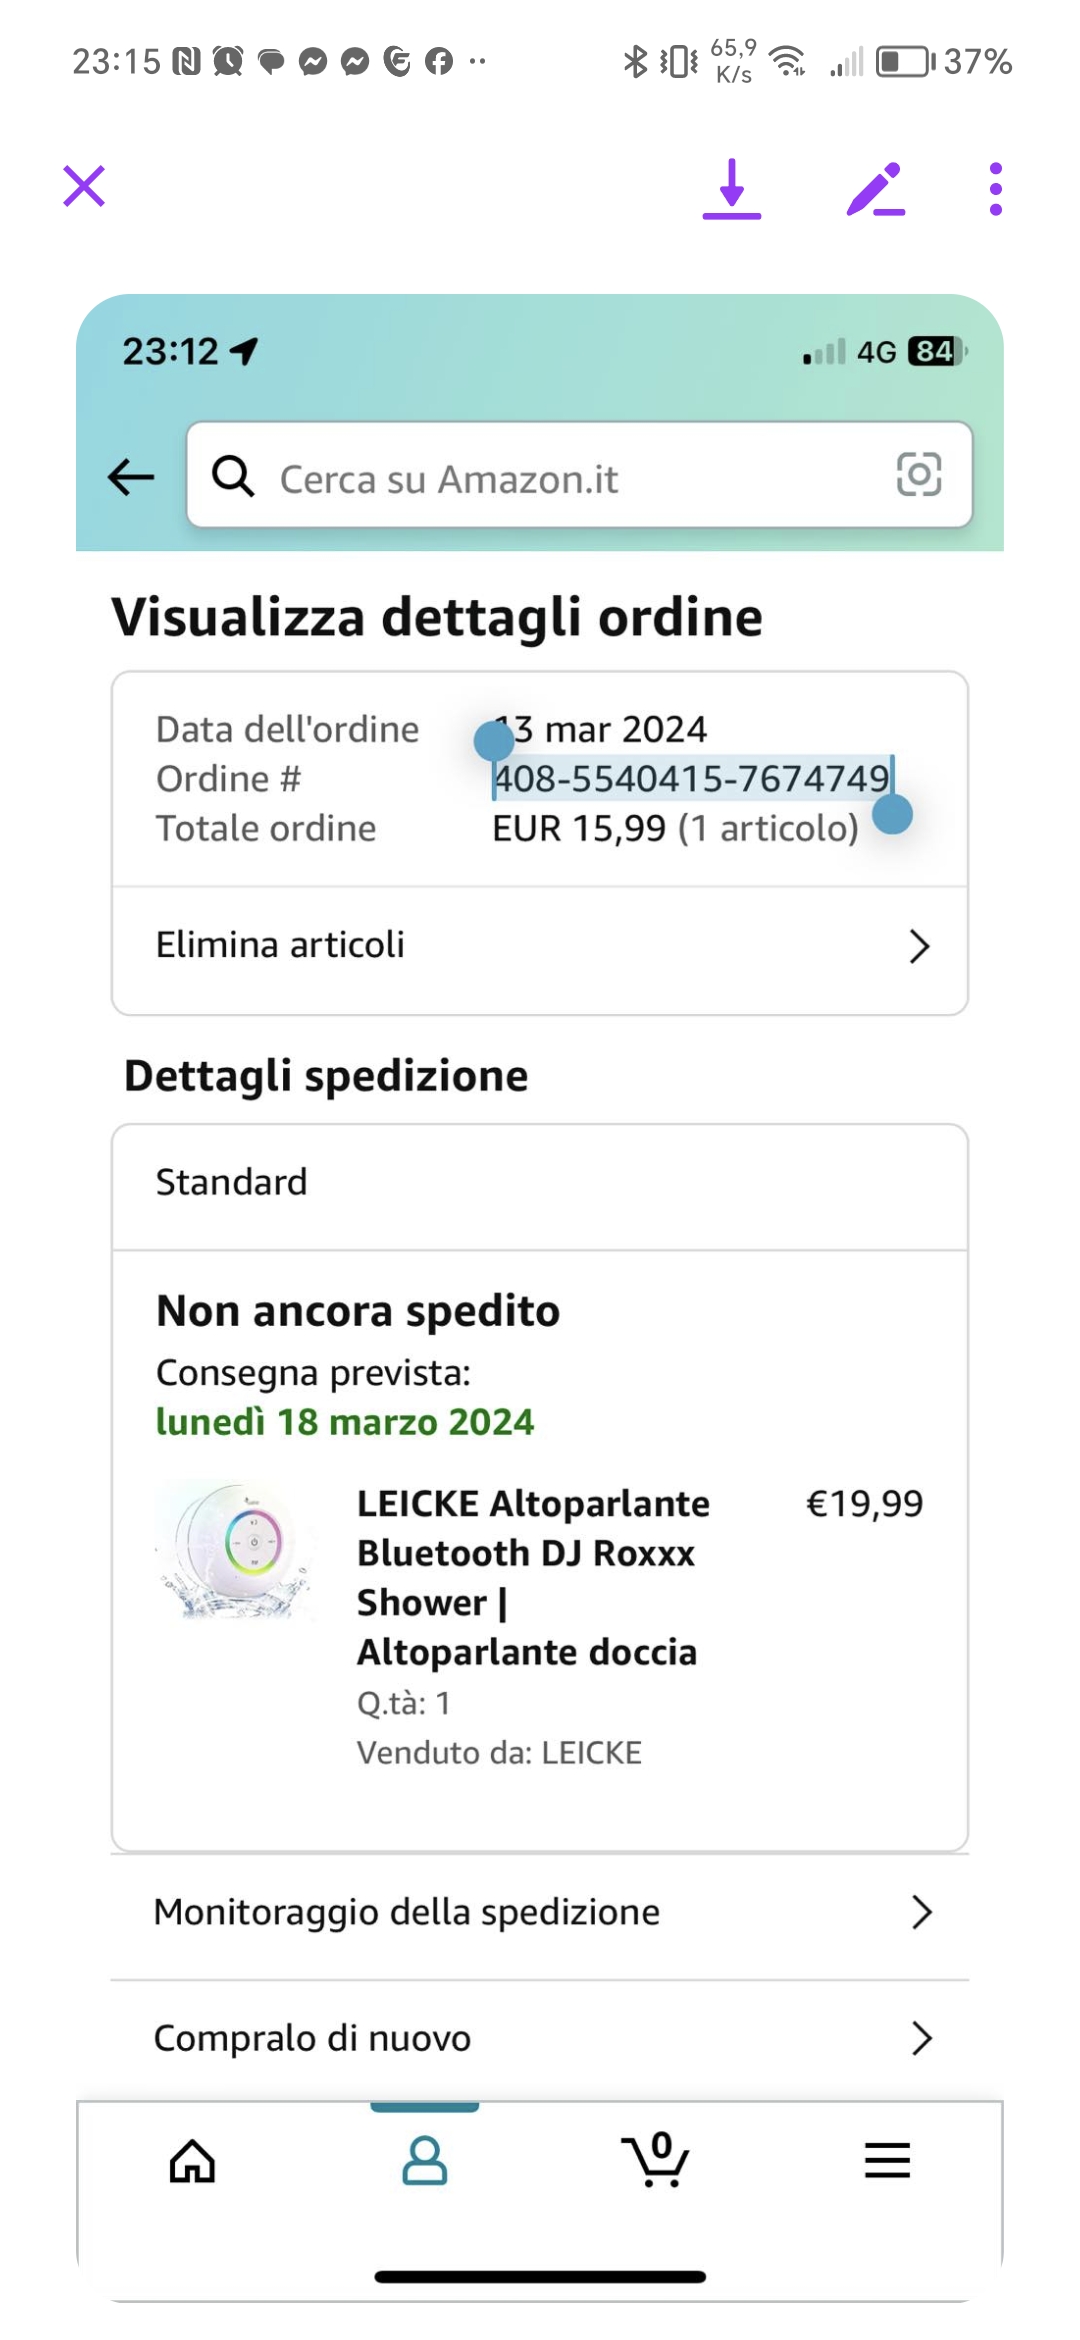Tap the search magnifier icon

click(233, 476)
